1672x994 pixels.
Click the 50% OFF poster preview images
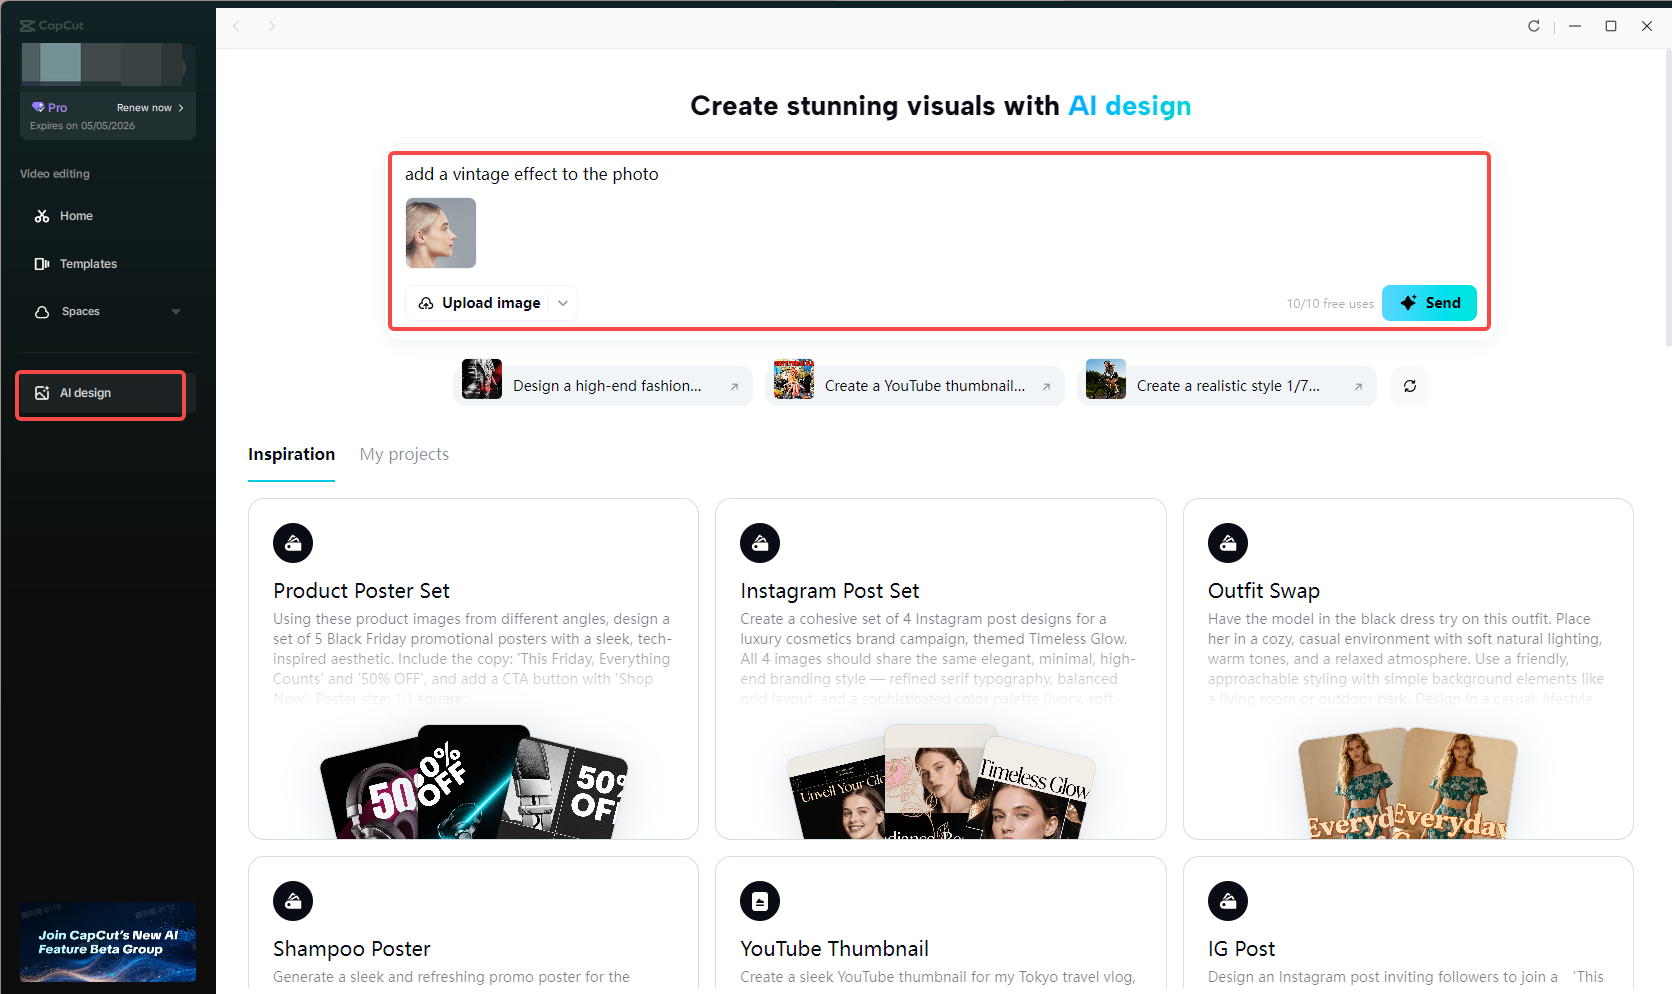pos(474,782)
